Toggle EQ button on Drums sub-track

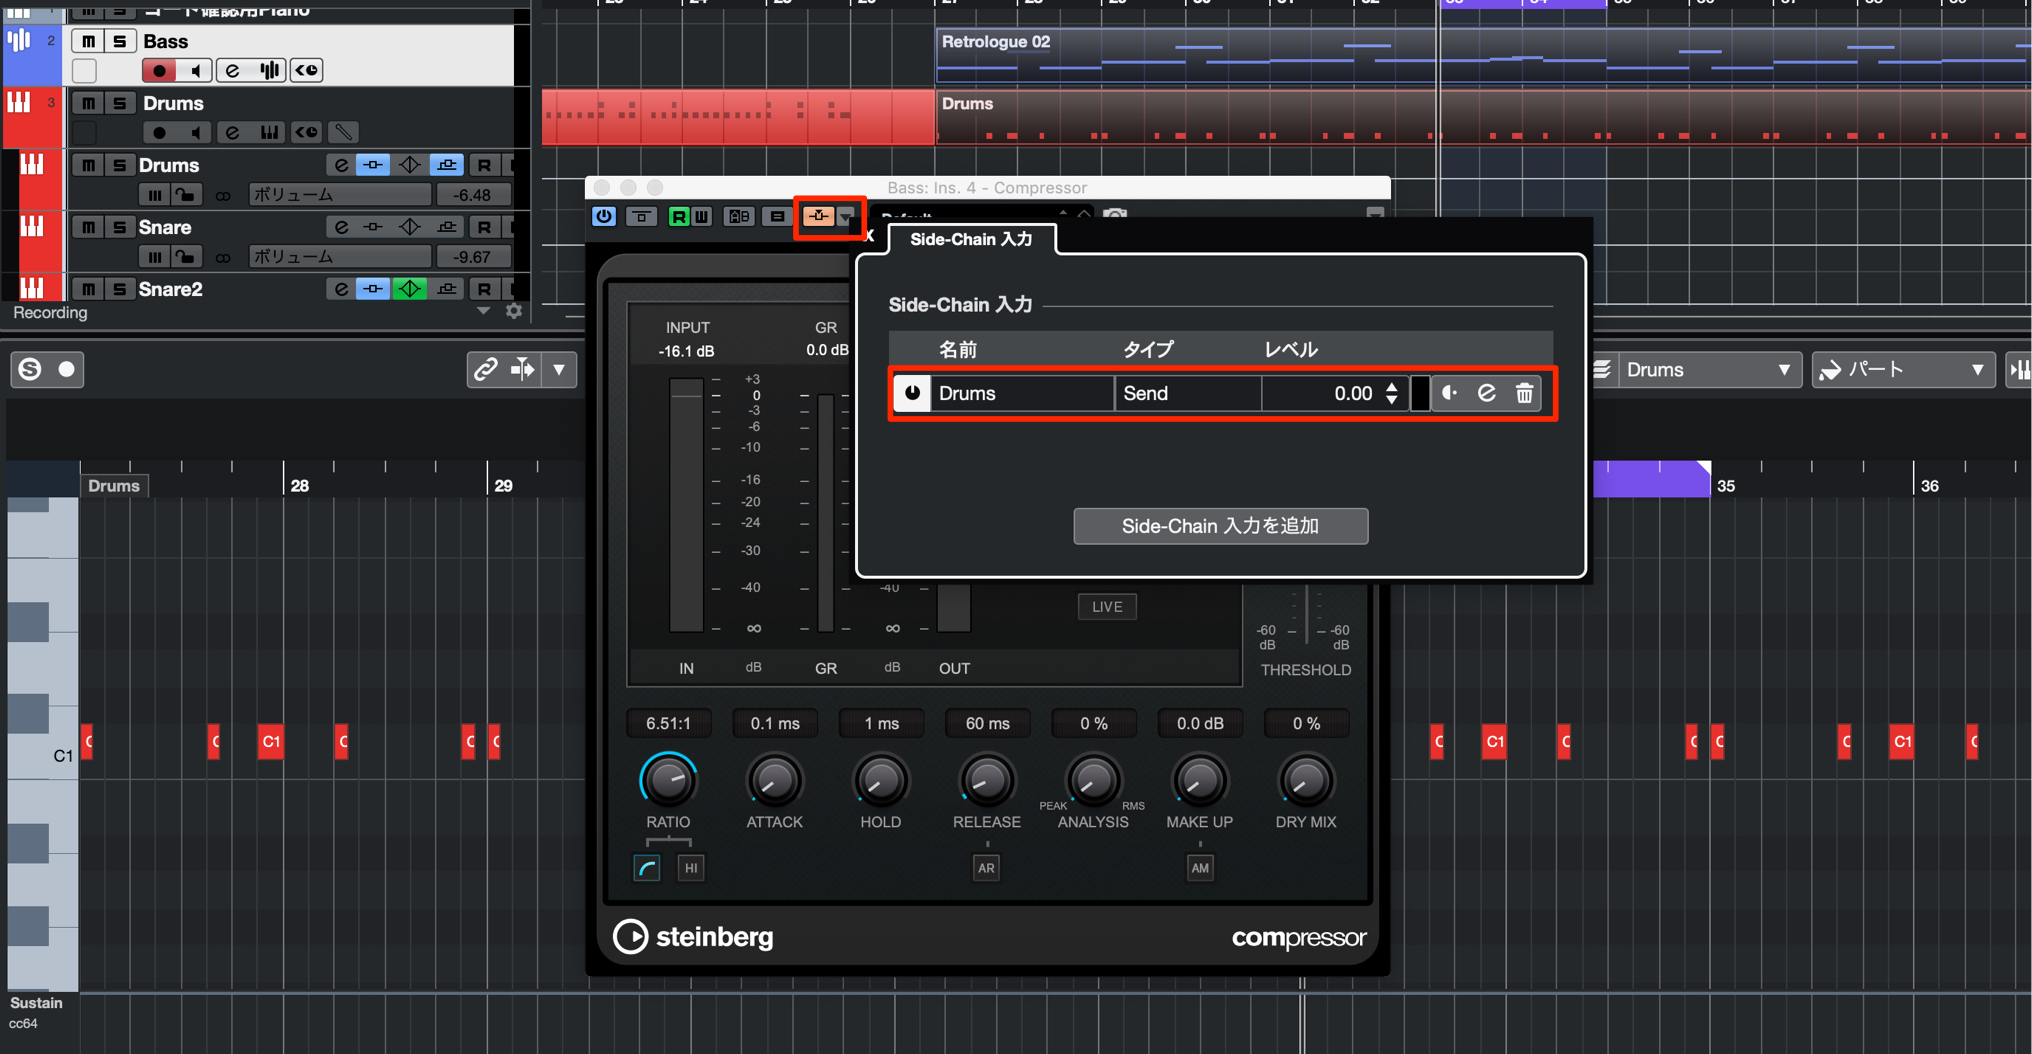tap(372, 165)
